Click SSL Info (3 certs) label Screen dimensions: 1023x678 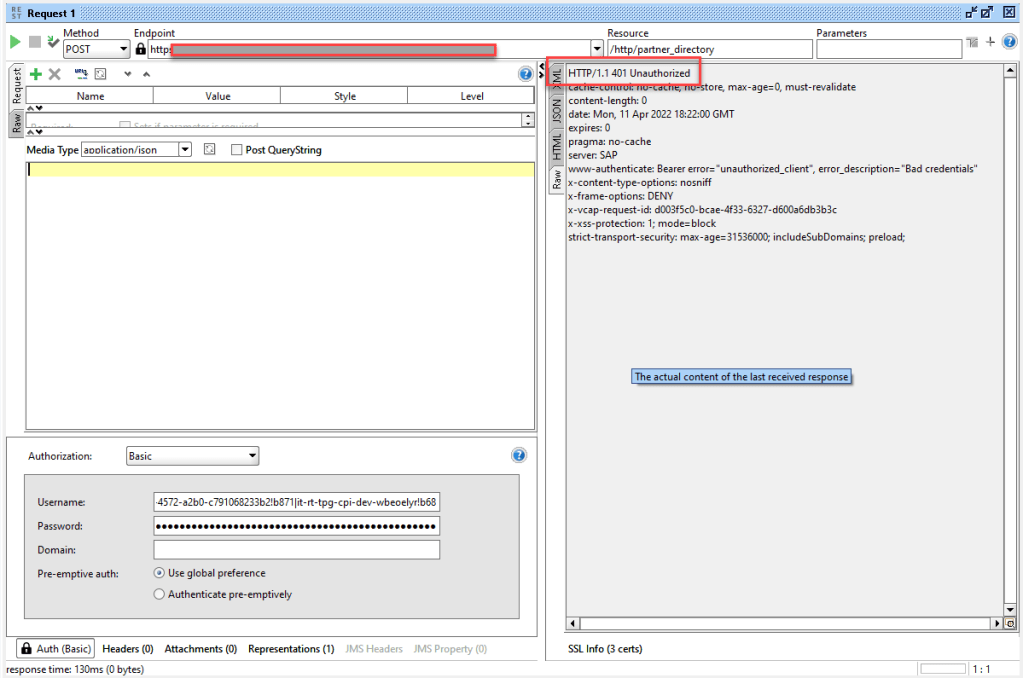pos(605,649)
